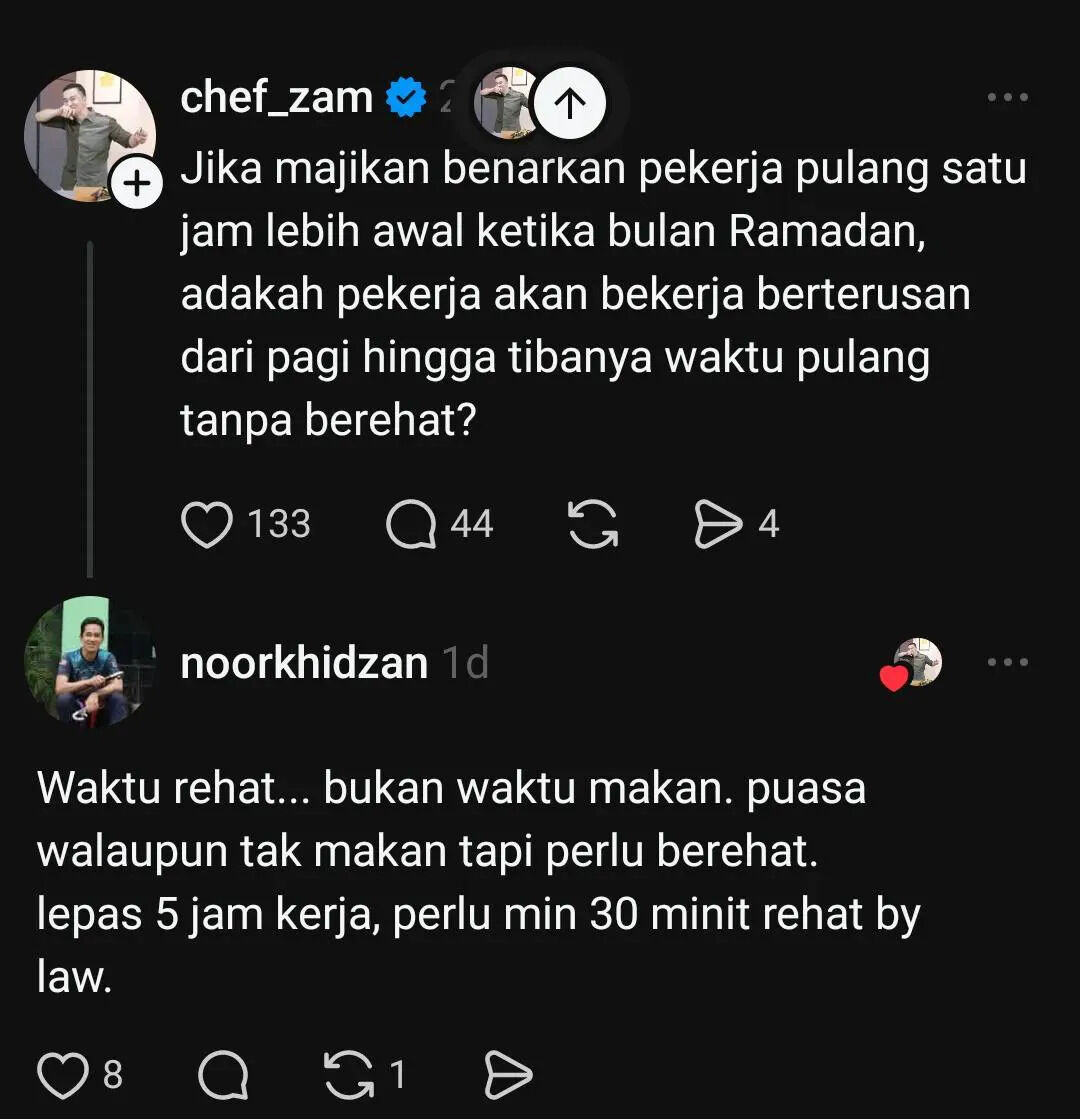Screen dimensions: 1080x1119
Task: Open noorkhidzan's reply text about rehat
Action: pos(478,883)
